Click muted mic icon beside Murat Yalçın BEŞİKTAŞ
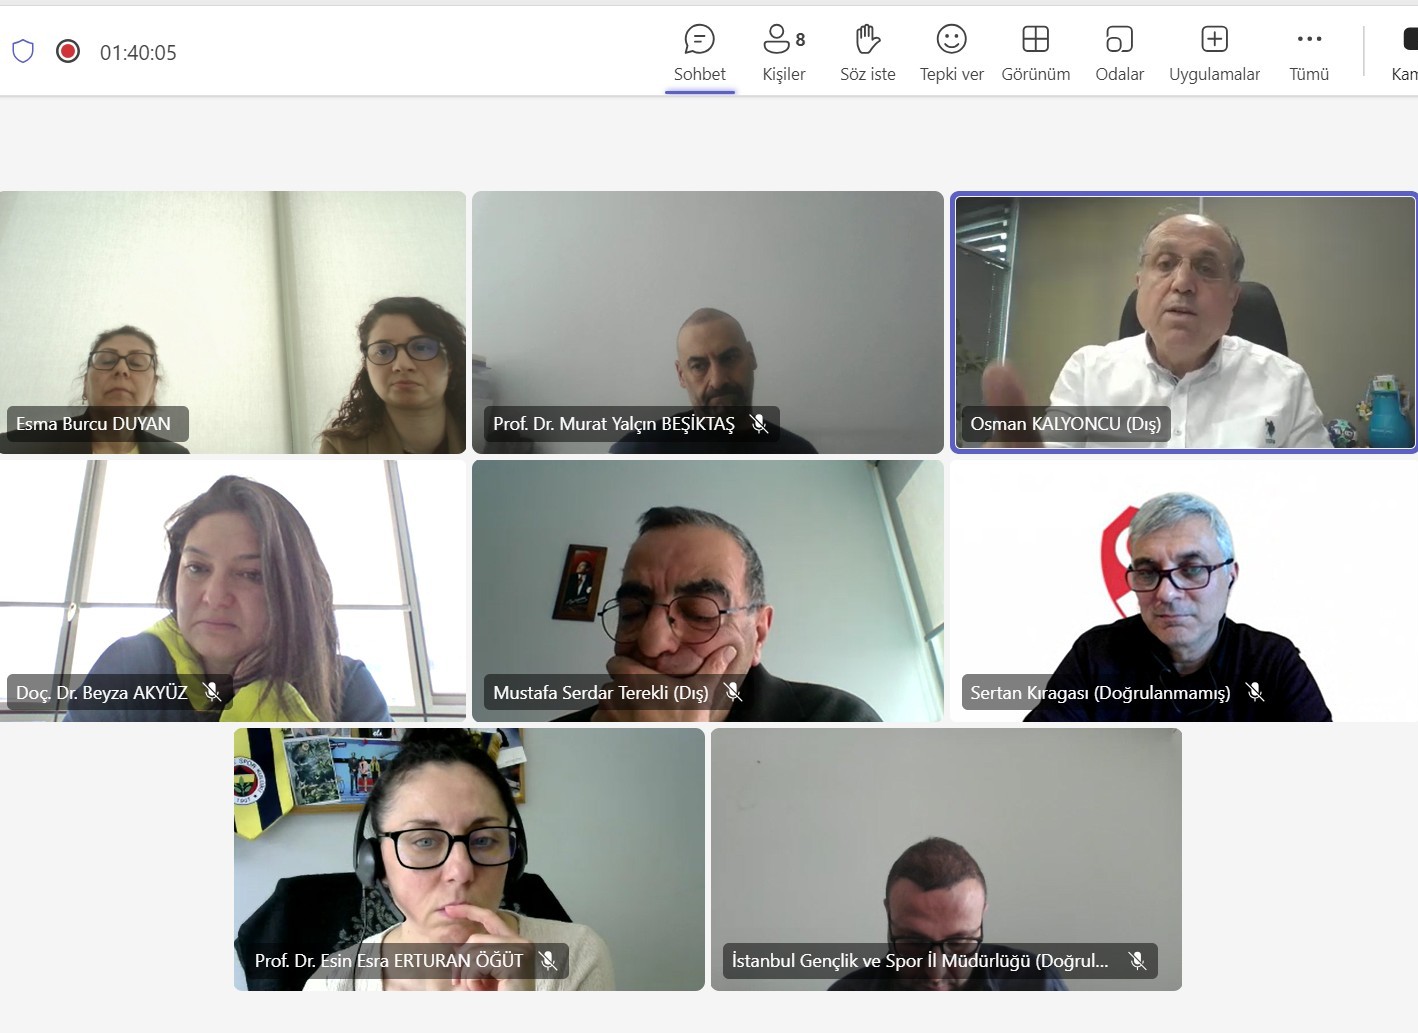 click(759, 424)
